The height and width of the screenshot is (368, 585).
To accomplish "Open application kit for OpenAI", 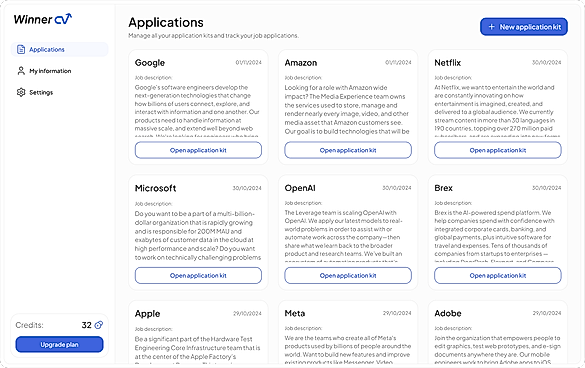I will (x=348, y=275).
